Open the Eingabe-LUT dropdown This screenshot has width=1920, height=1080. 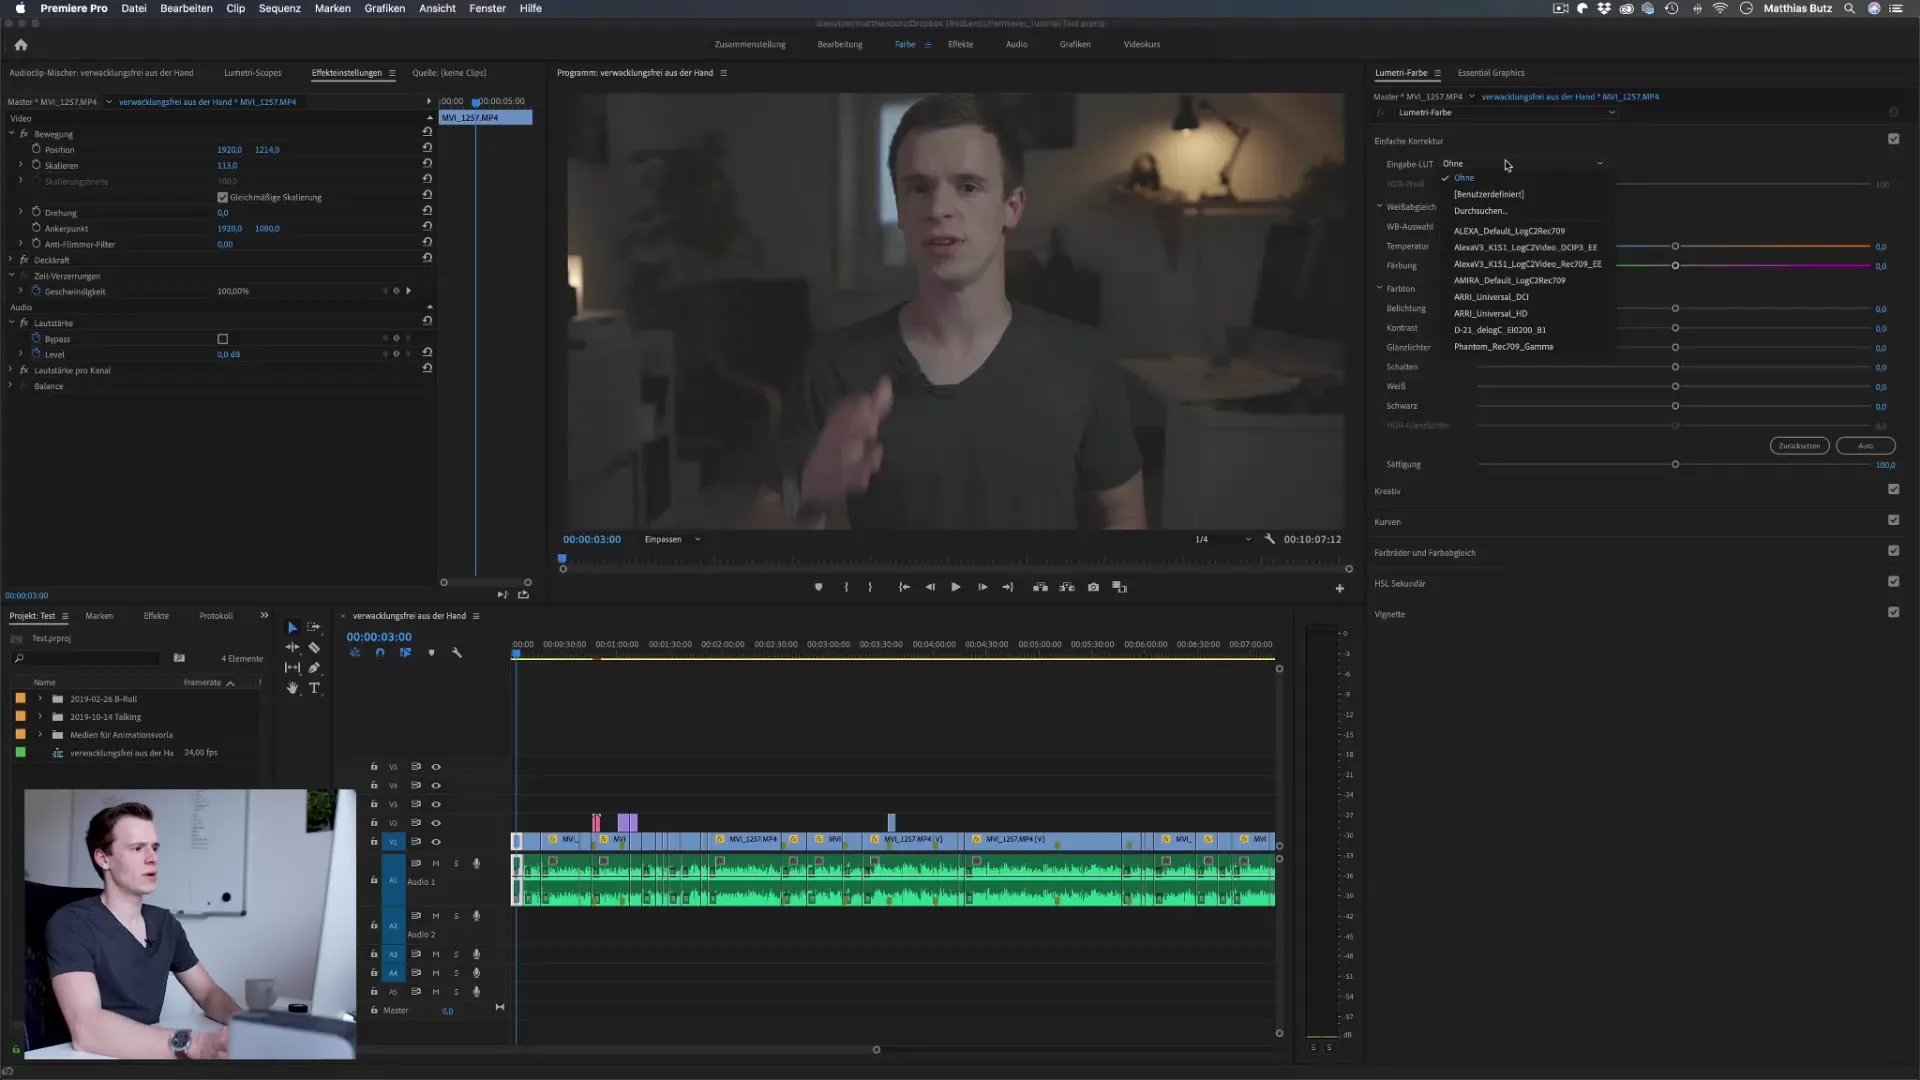(x=1522, y=164)
